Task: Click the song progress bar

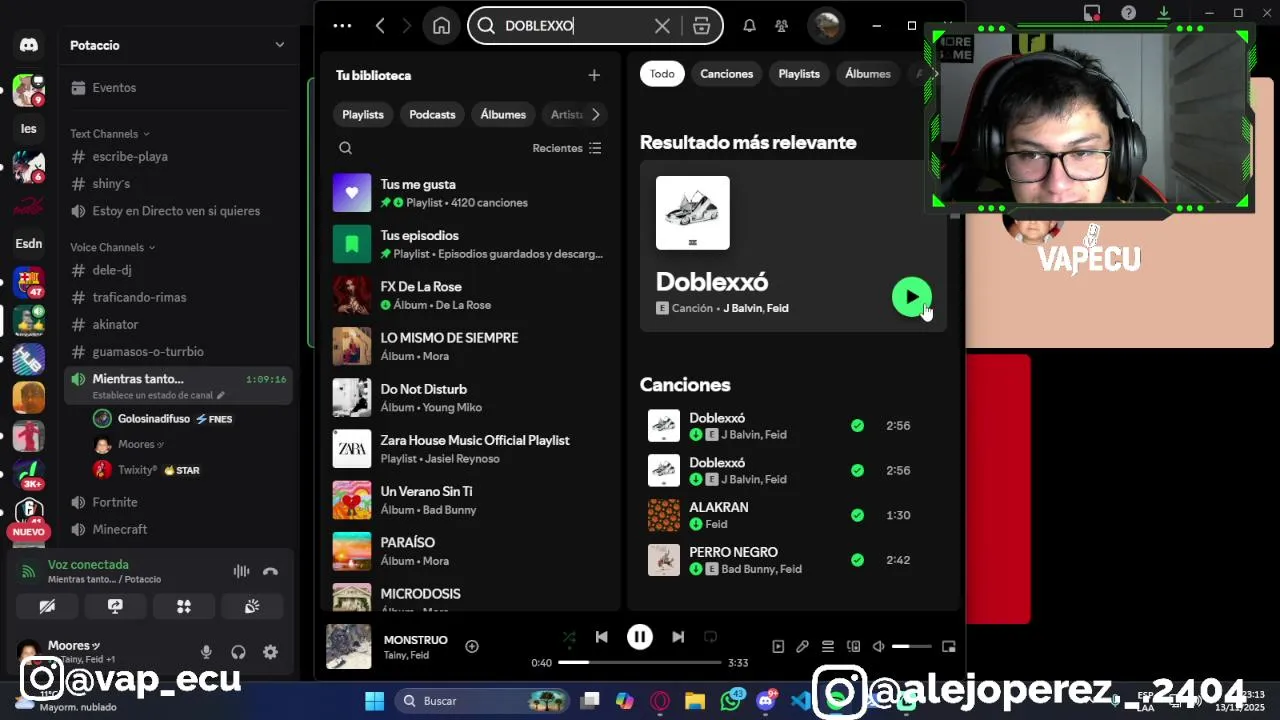Action: tap(640, 662)
